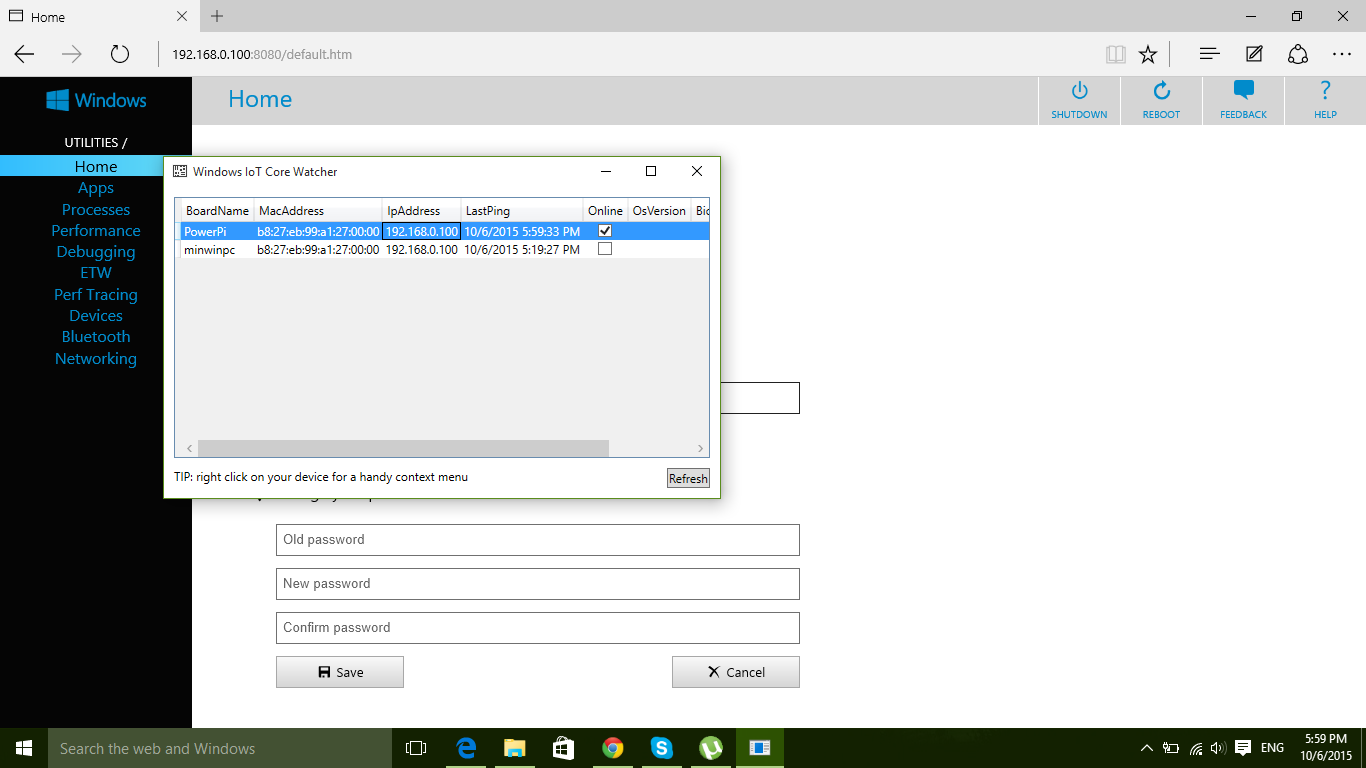Open the Windows Start menu
The width and height of the screenshot is (1366, 768).
(x=24, y=748)
